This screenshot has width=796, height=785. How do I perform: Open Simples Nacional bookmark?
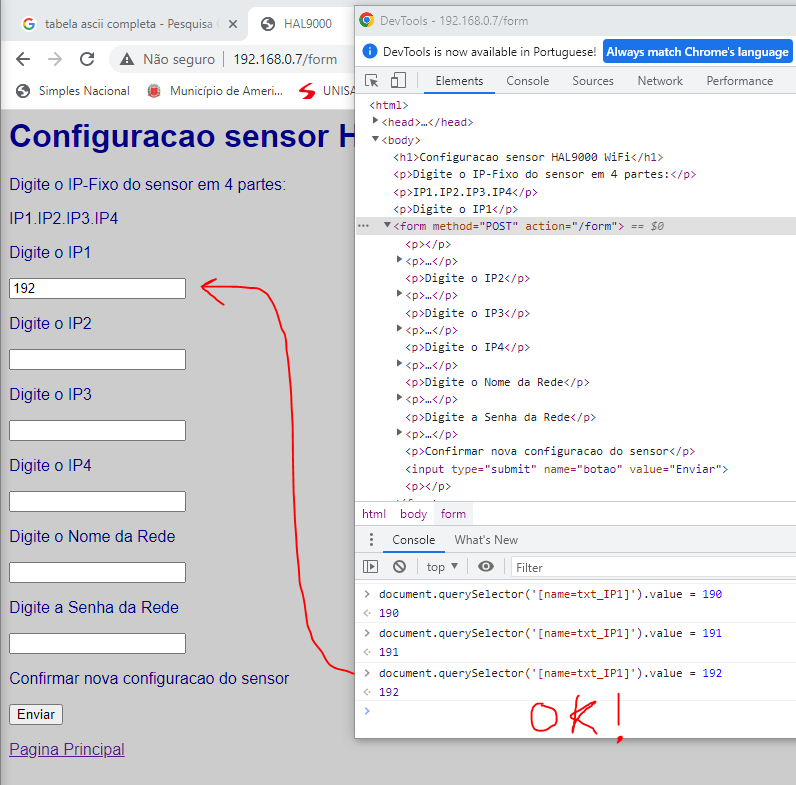click(73, 91)
